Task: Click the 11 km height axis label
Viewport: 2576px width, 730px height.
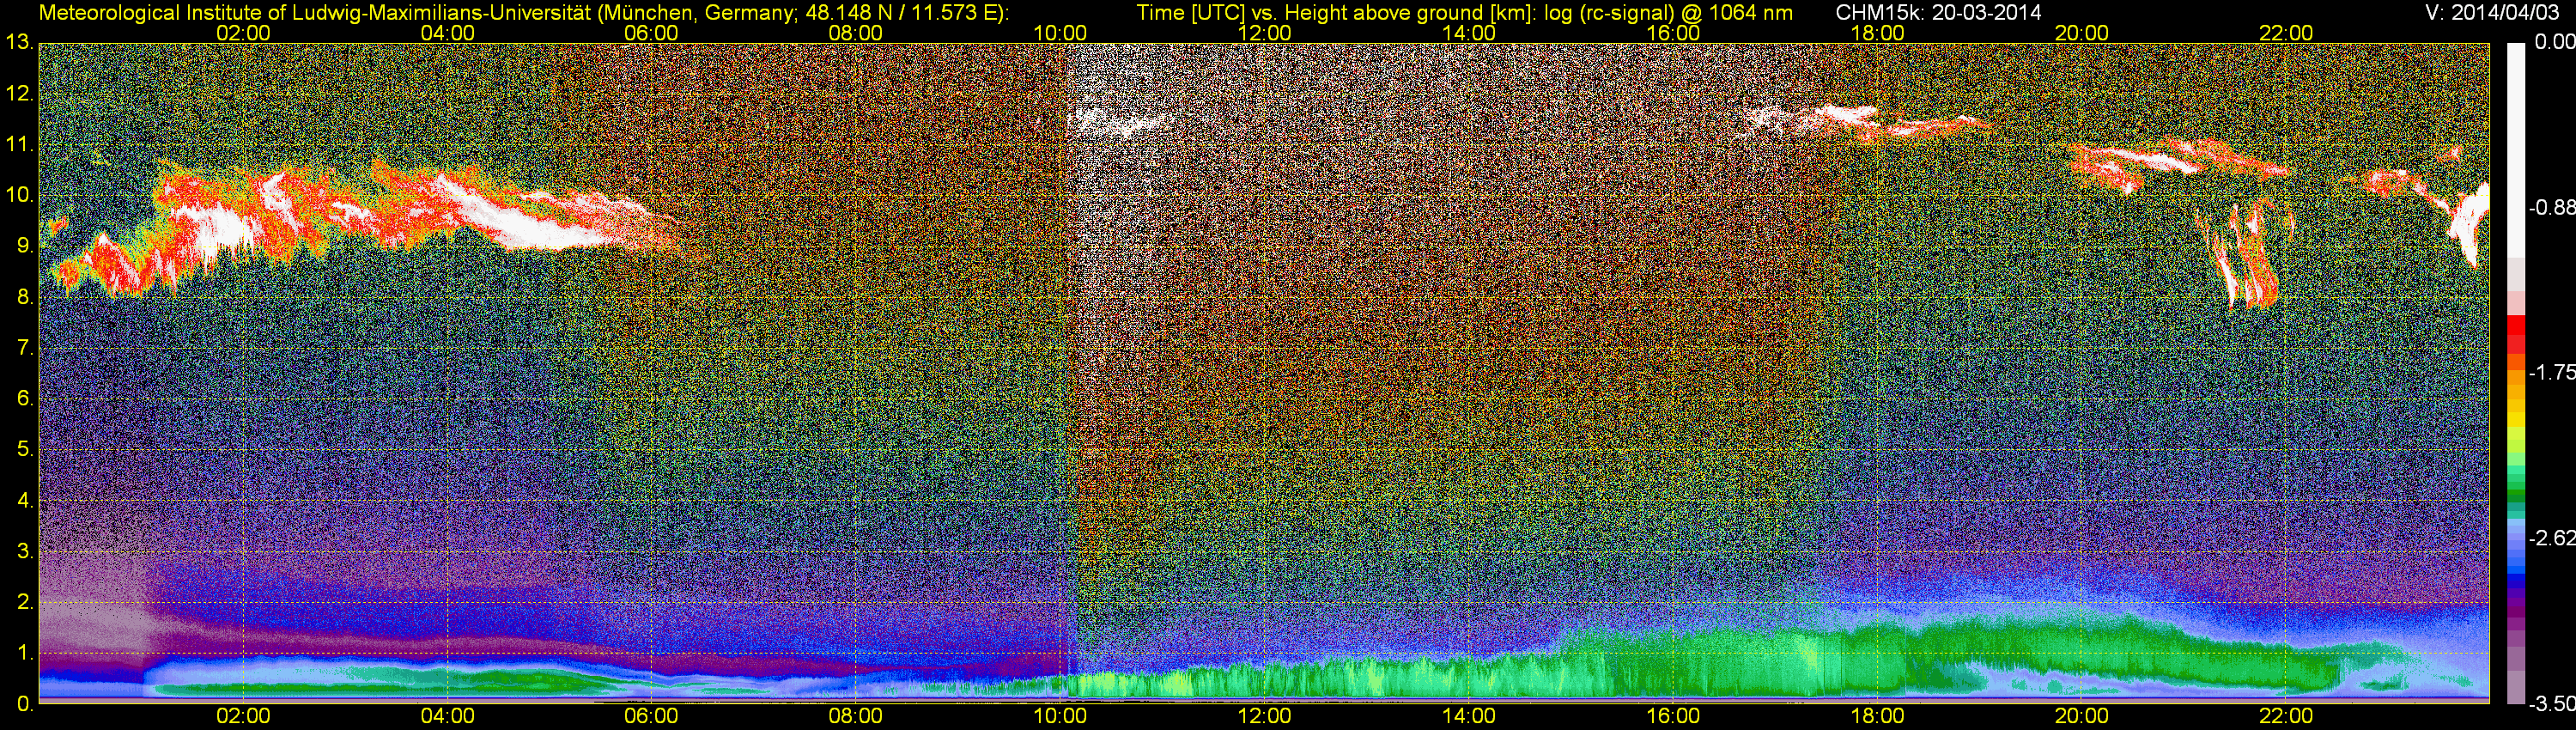Action: [x=19, y=145]
